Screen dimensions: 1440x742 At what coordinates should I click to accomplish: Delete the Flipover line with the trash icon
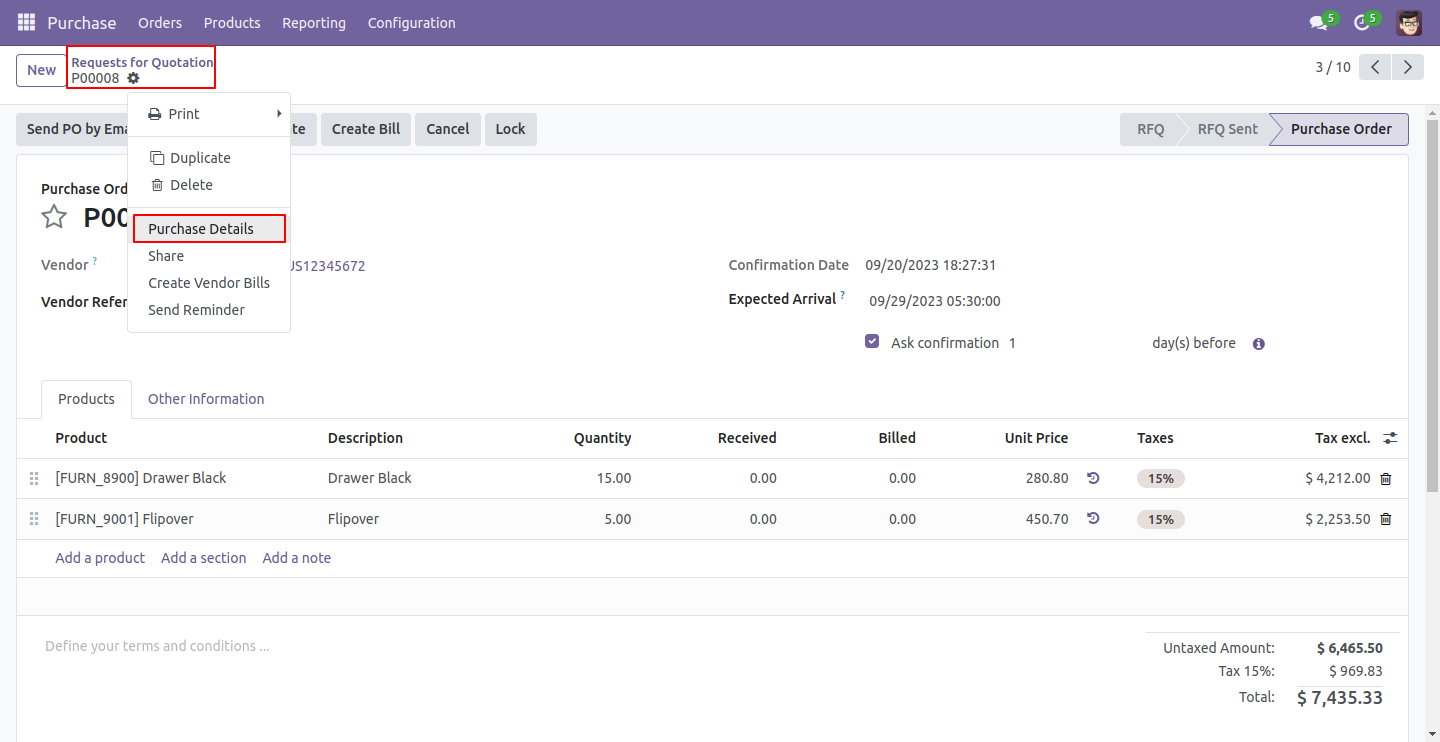[1385, 519]
